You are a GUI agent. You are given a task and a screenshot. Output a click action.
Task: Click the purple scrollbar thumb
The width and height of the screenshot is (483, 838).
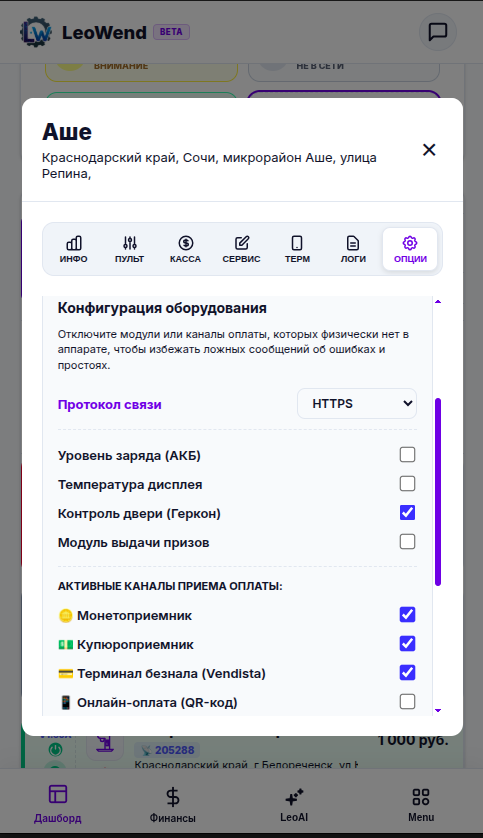tap(438, 492)
